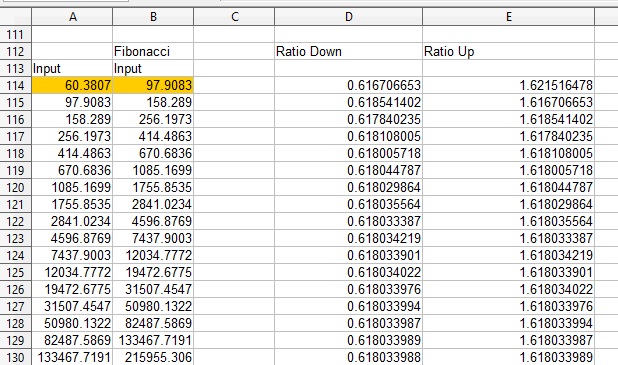The width and height of the screenshot is (618, 365).
Task: Select cell 1.618035564 in column E
Action: point(508,221)
